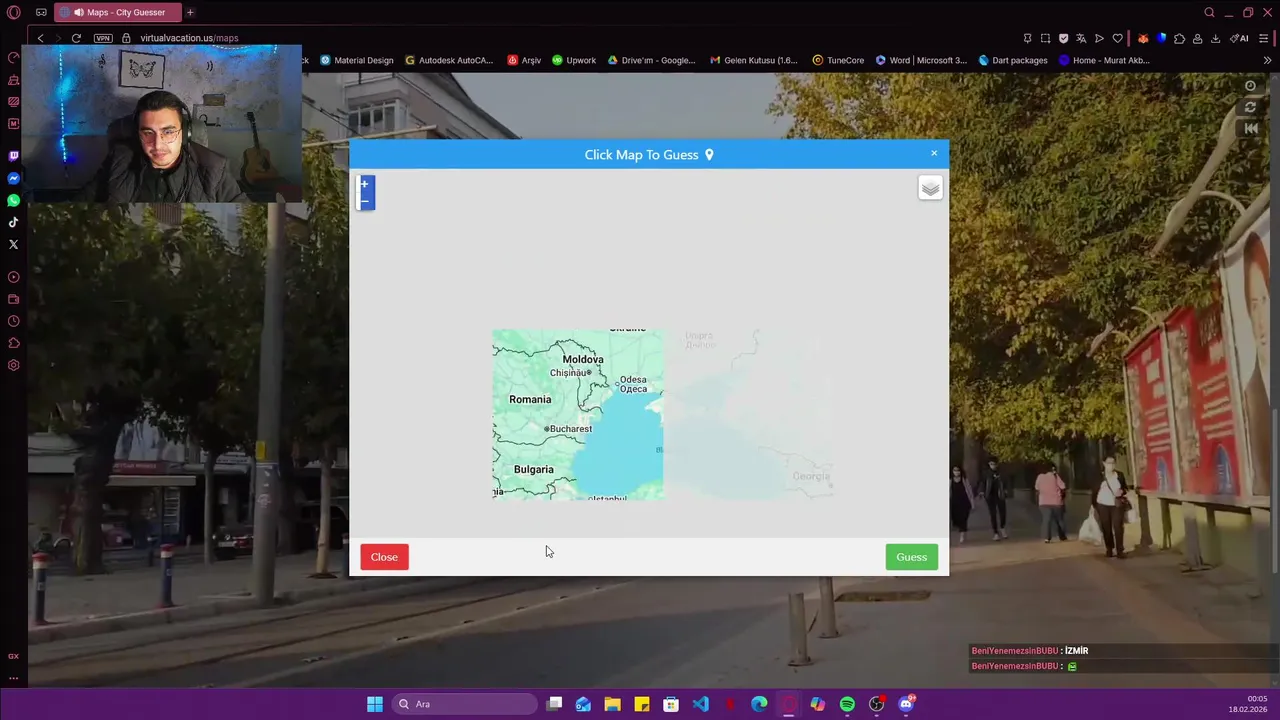Image resolution: width=1280 pixels, height=720 pixels.
Task: Open TikTok in the sidebar
Action: pos(13,222)
